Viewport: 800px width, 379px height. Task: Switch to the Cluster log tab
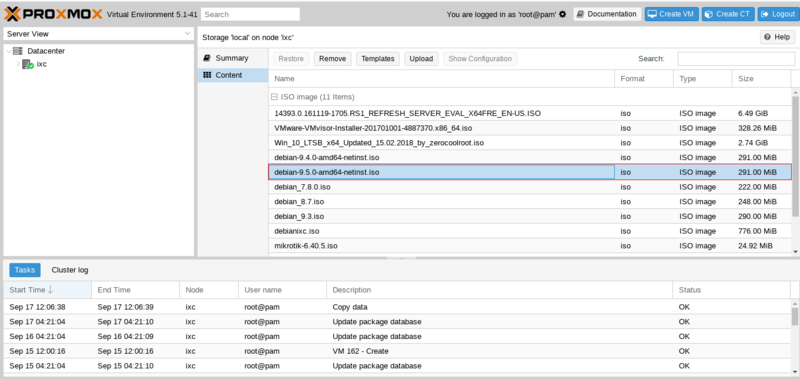point(70,270)
